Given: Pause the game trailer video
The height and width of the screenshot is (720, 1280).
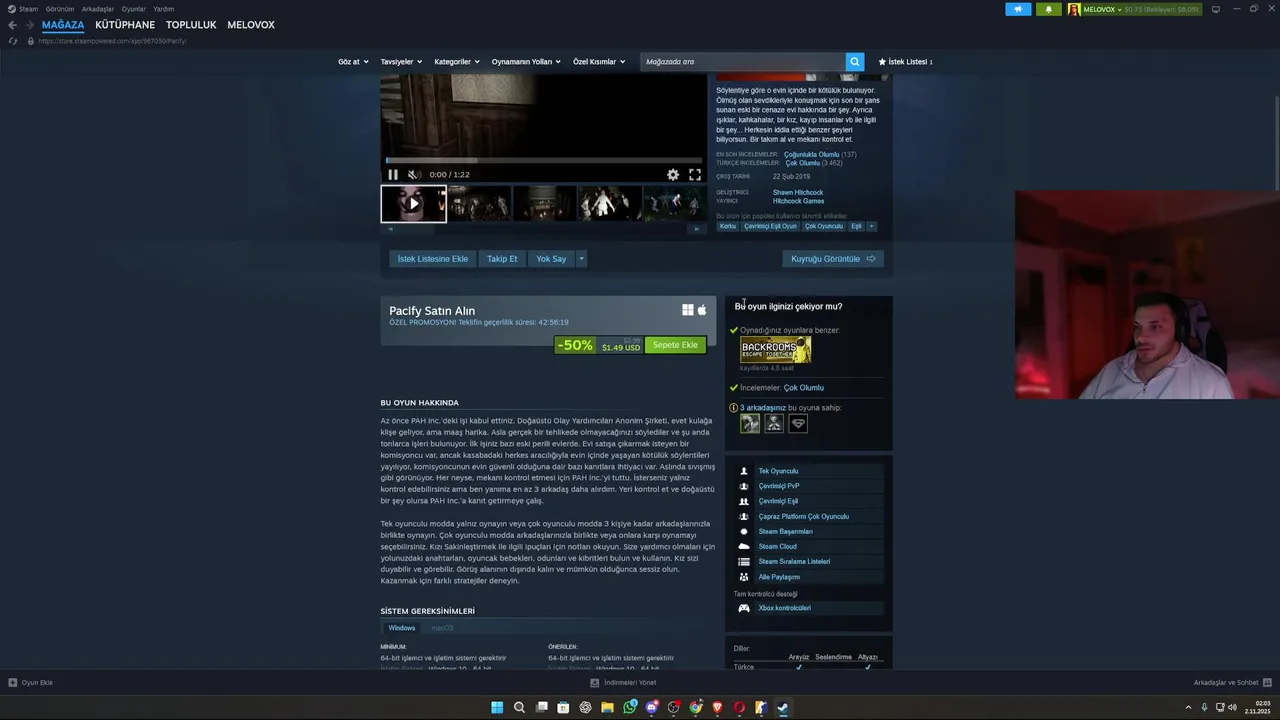Looking at the screenshot, I should point(393,174).
